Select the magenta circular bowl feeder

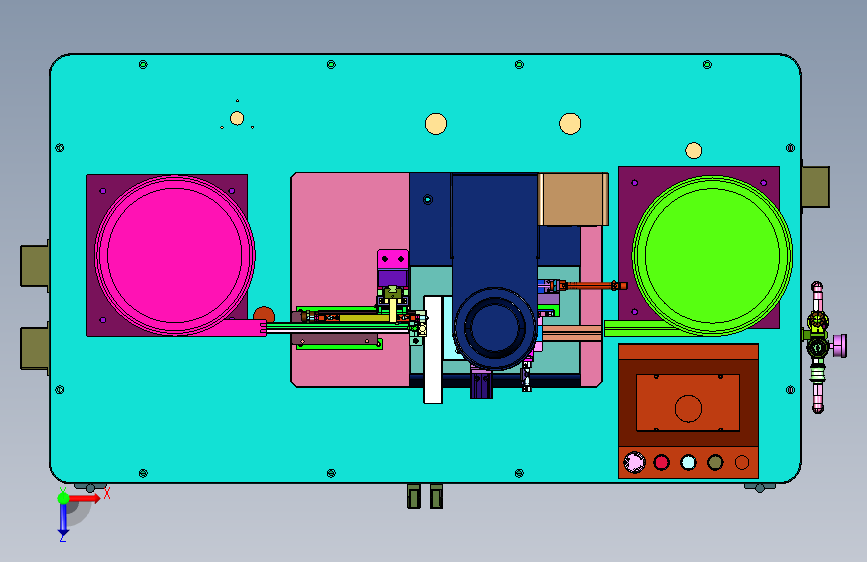[x=175, y=255]
